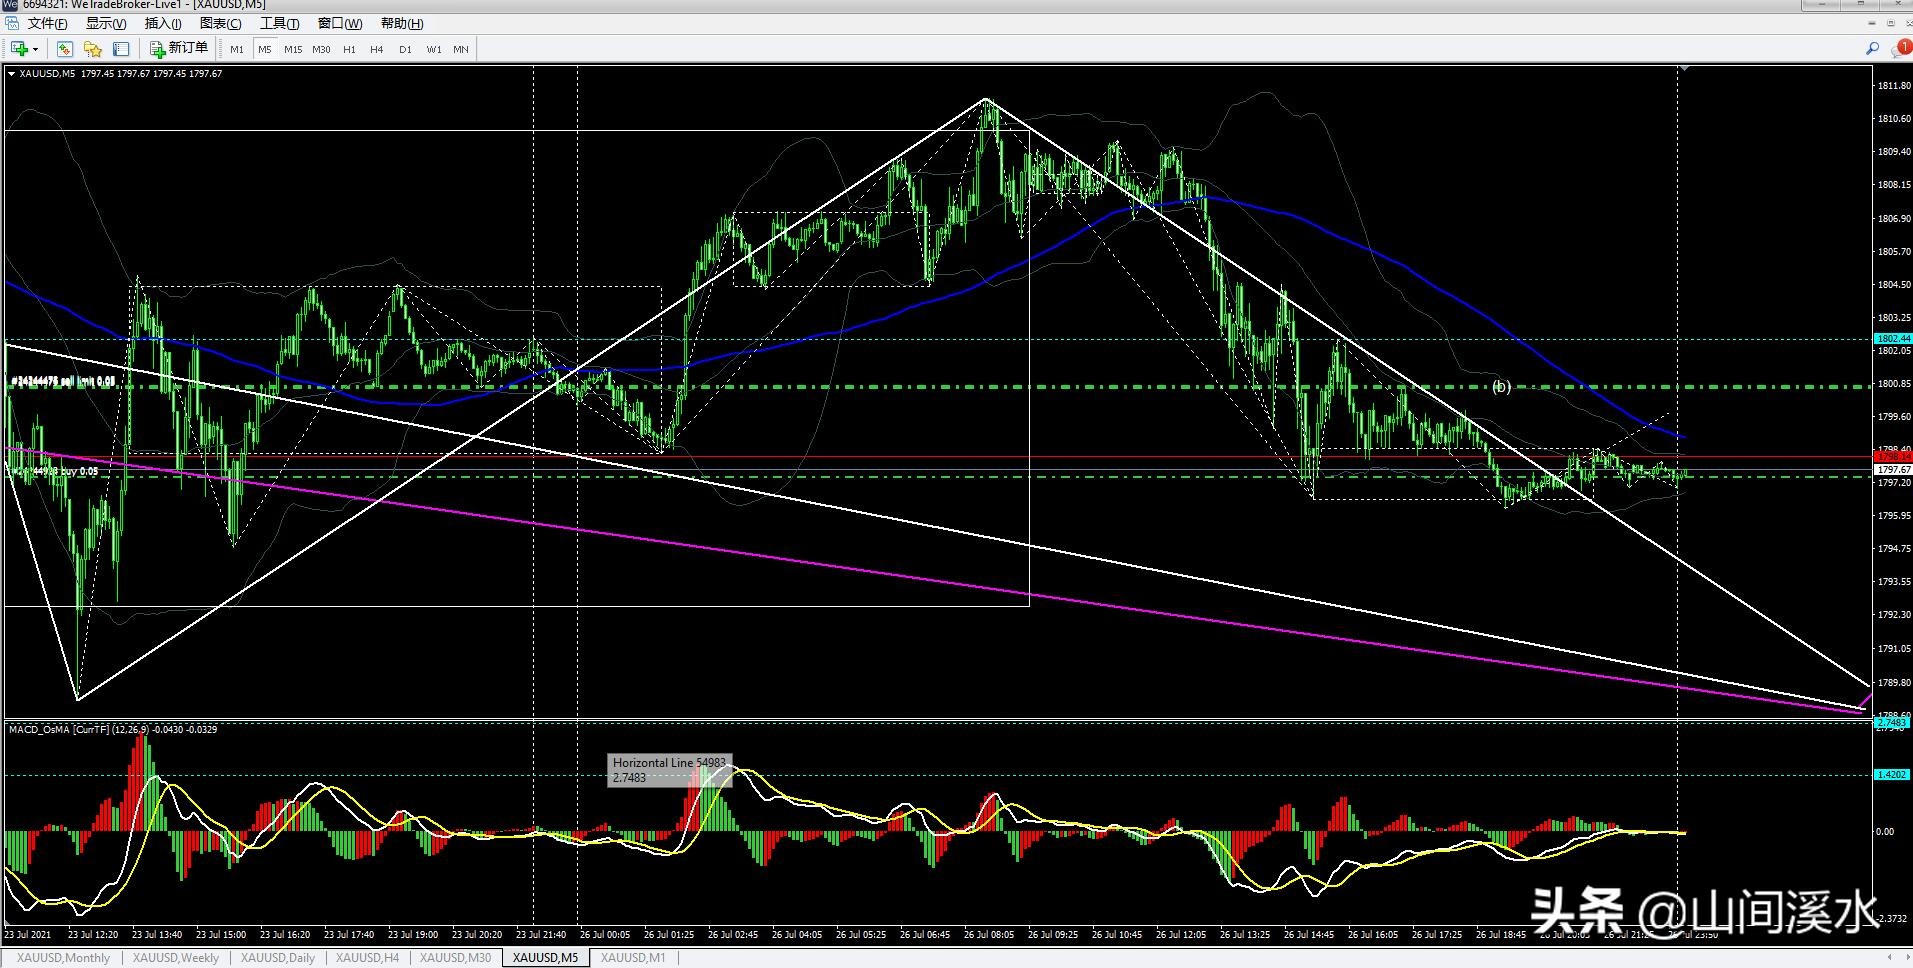Open the 插入(I) menu
Viewport: 1913px width, 968px height.
(x=163, y=23)
